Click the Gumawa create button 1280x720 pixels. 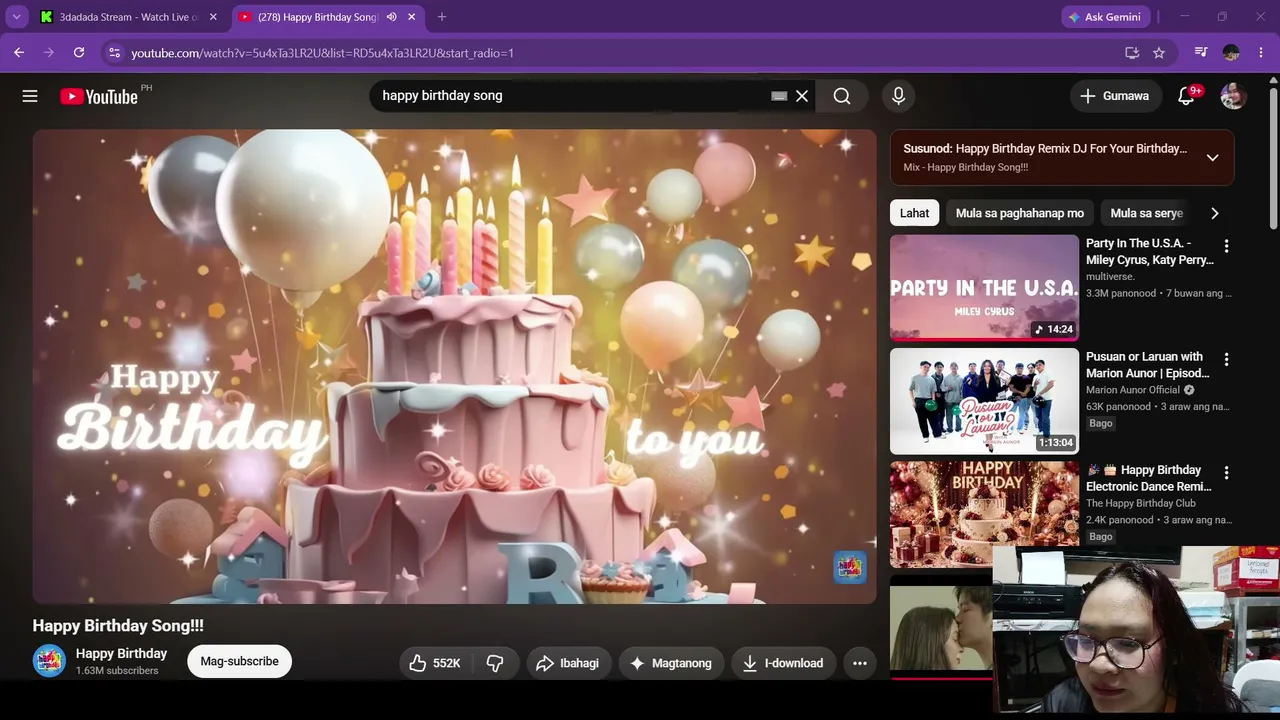click(1114, 96)
